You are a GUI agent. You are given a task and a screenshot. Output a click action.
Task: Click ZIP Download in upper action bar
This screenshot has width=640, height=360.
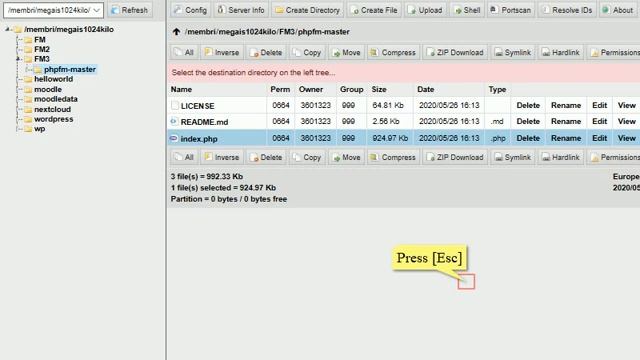click(x=455, y=52)
